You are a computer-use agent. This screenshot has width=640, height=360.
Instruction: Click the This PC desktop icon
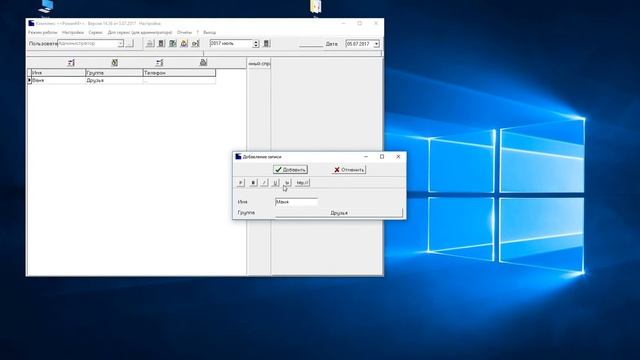point(46,7)
